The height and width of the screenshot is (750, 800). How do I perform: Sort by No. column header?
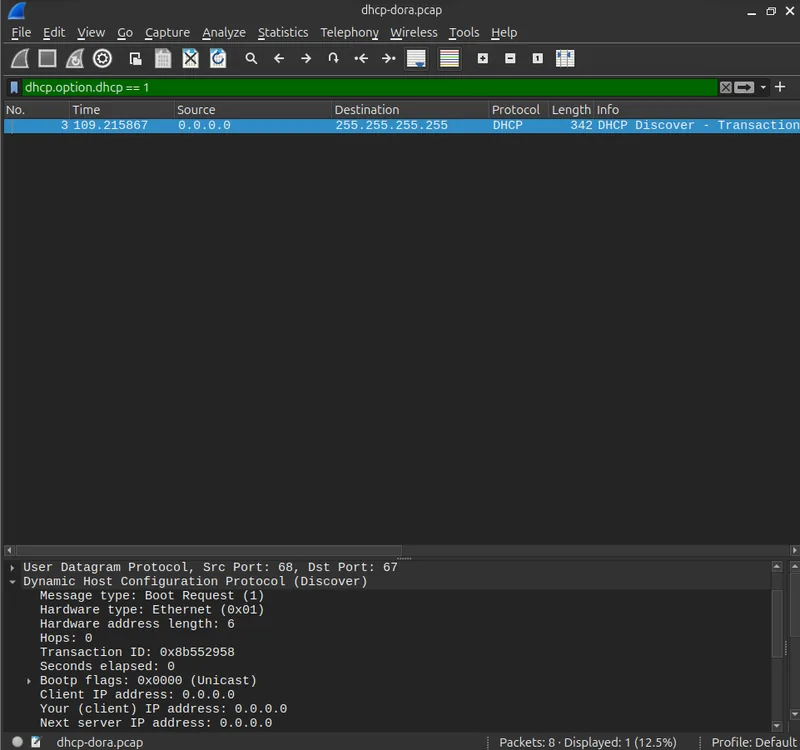36,110
